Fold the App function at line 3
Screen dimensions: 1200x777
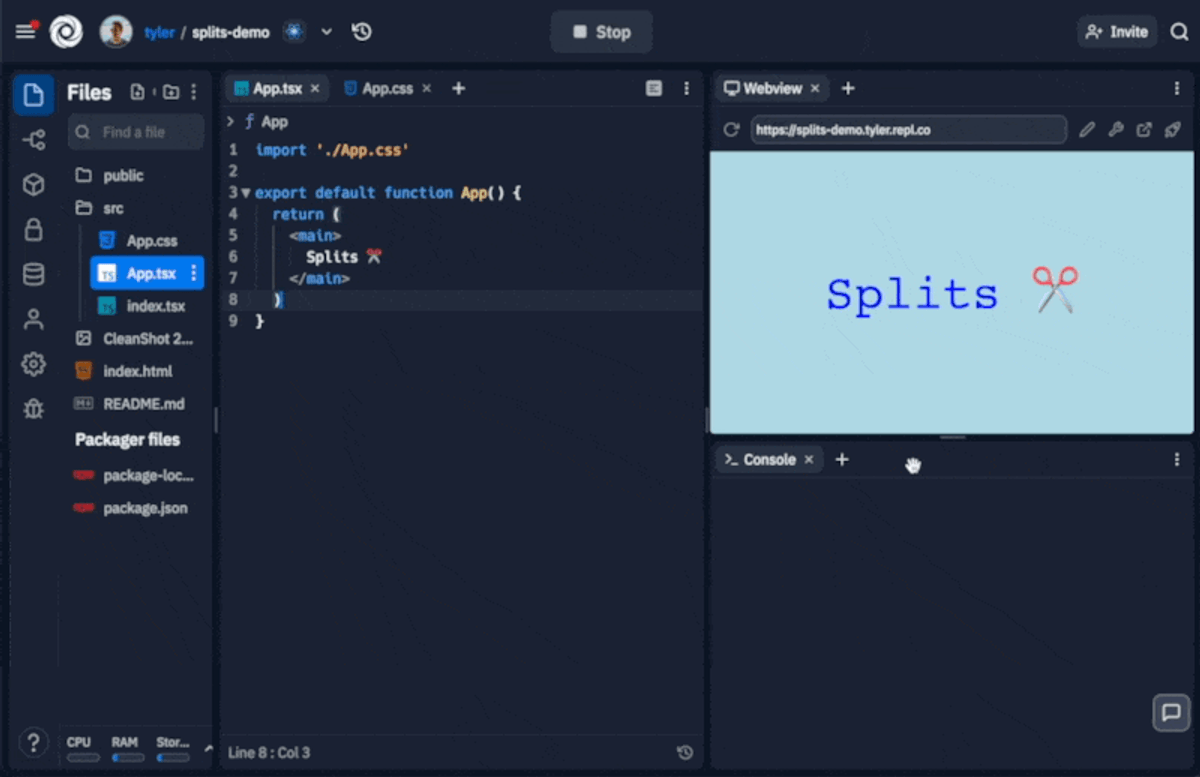(246, 193)
